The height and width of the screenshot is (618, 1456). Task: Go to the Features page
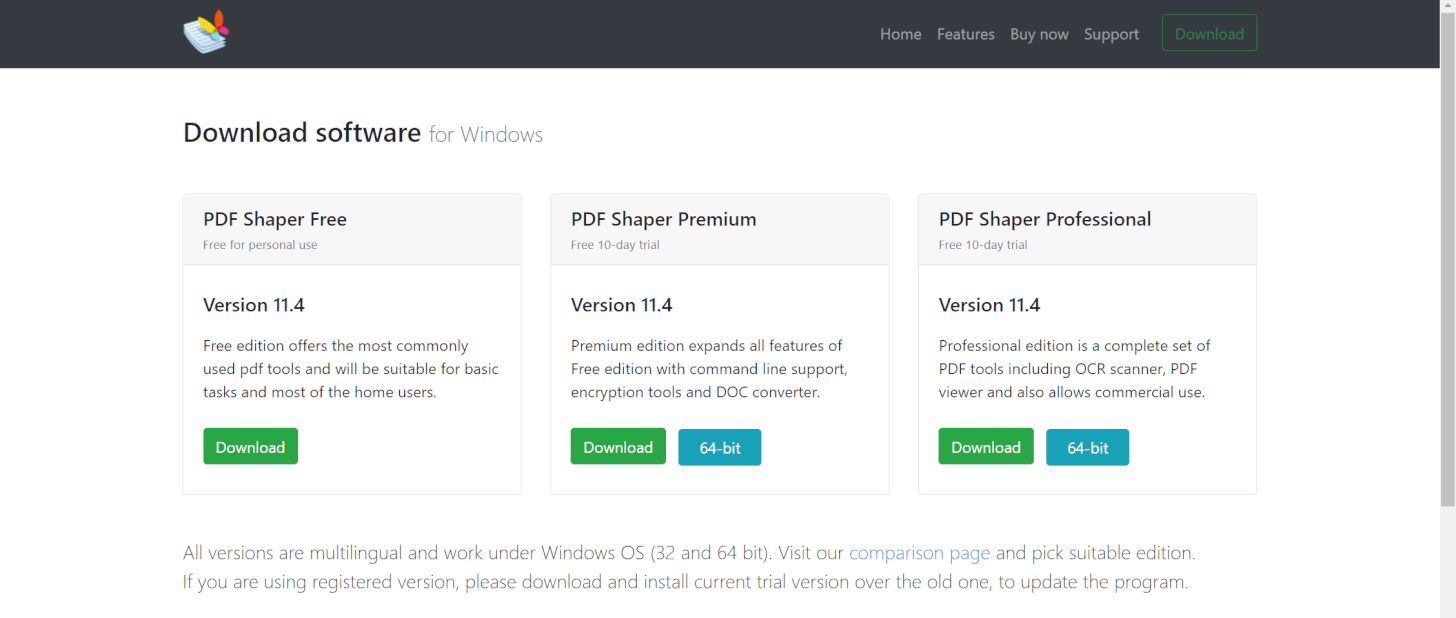[x=966, y=34]
